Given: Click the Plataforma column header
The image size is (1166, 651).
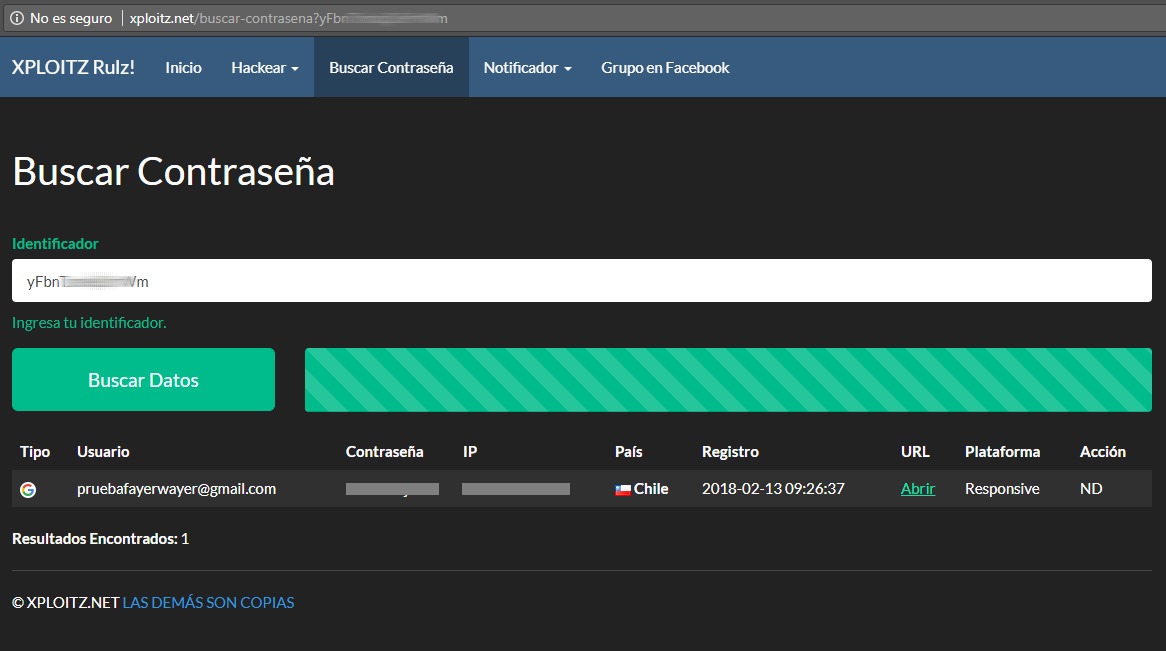Looking at the screenshot, I should [x=1002, y=452].
